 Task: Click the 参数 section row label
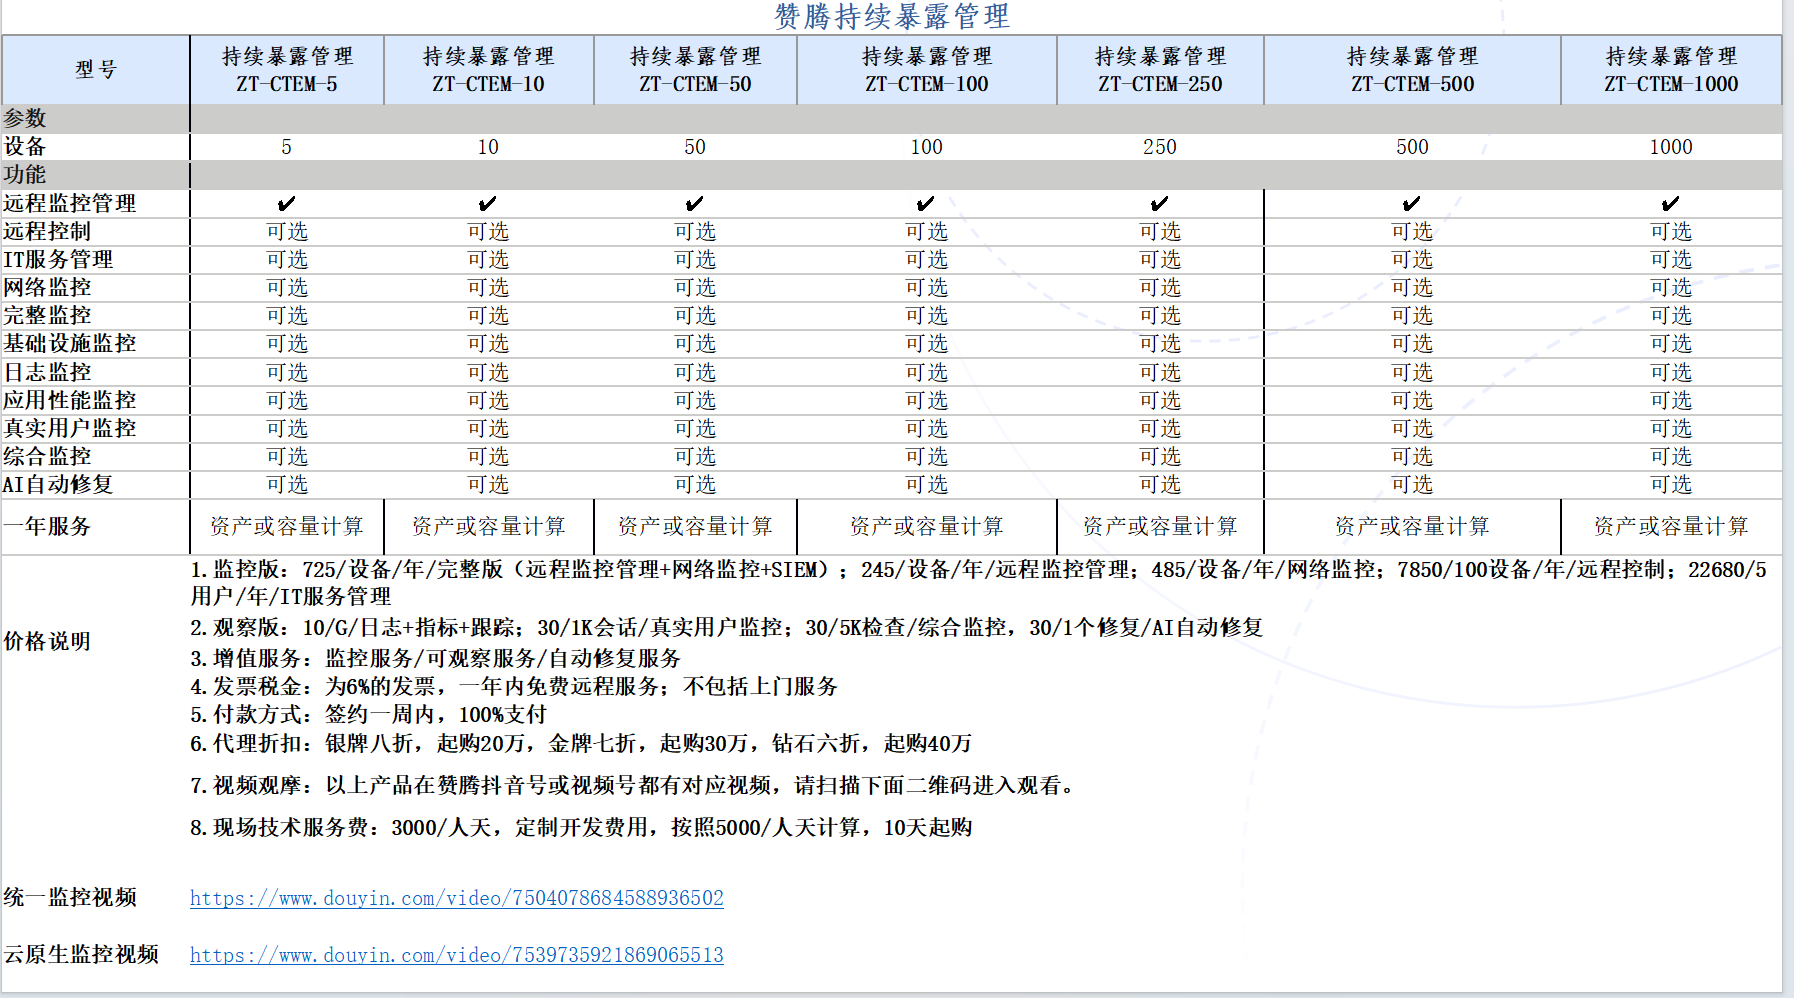tap(26, 119)
